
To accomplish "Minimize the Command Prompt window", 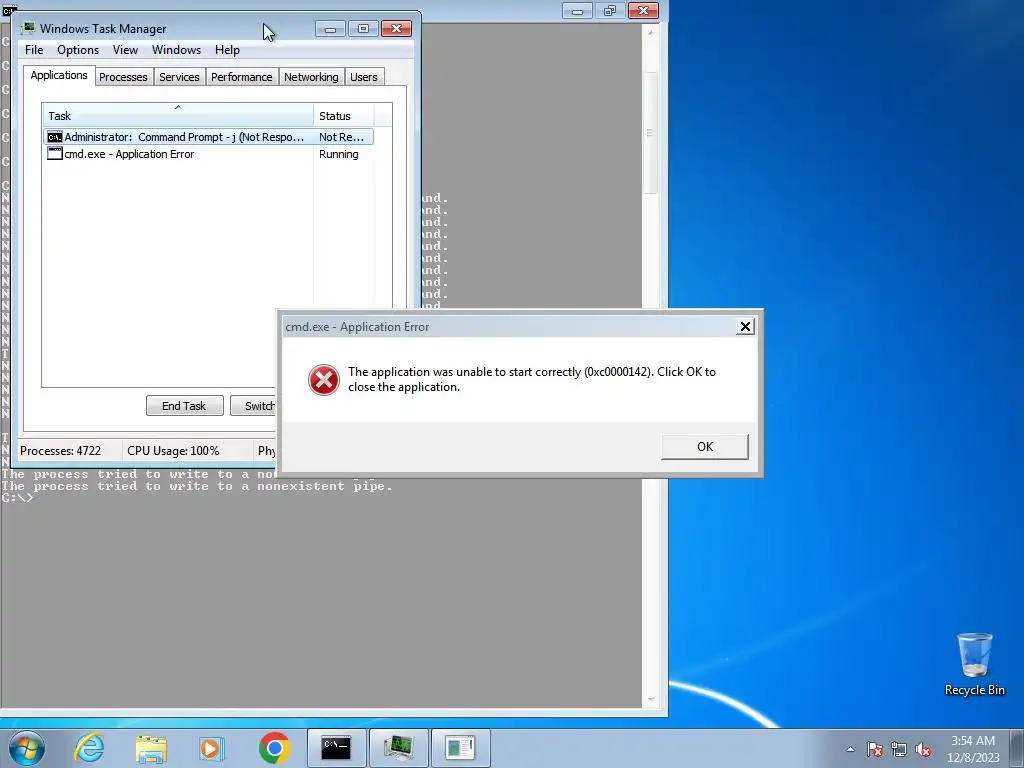I will 577,10.
